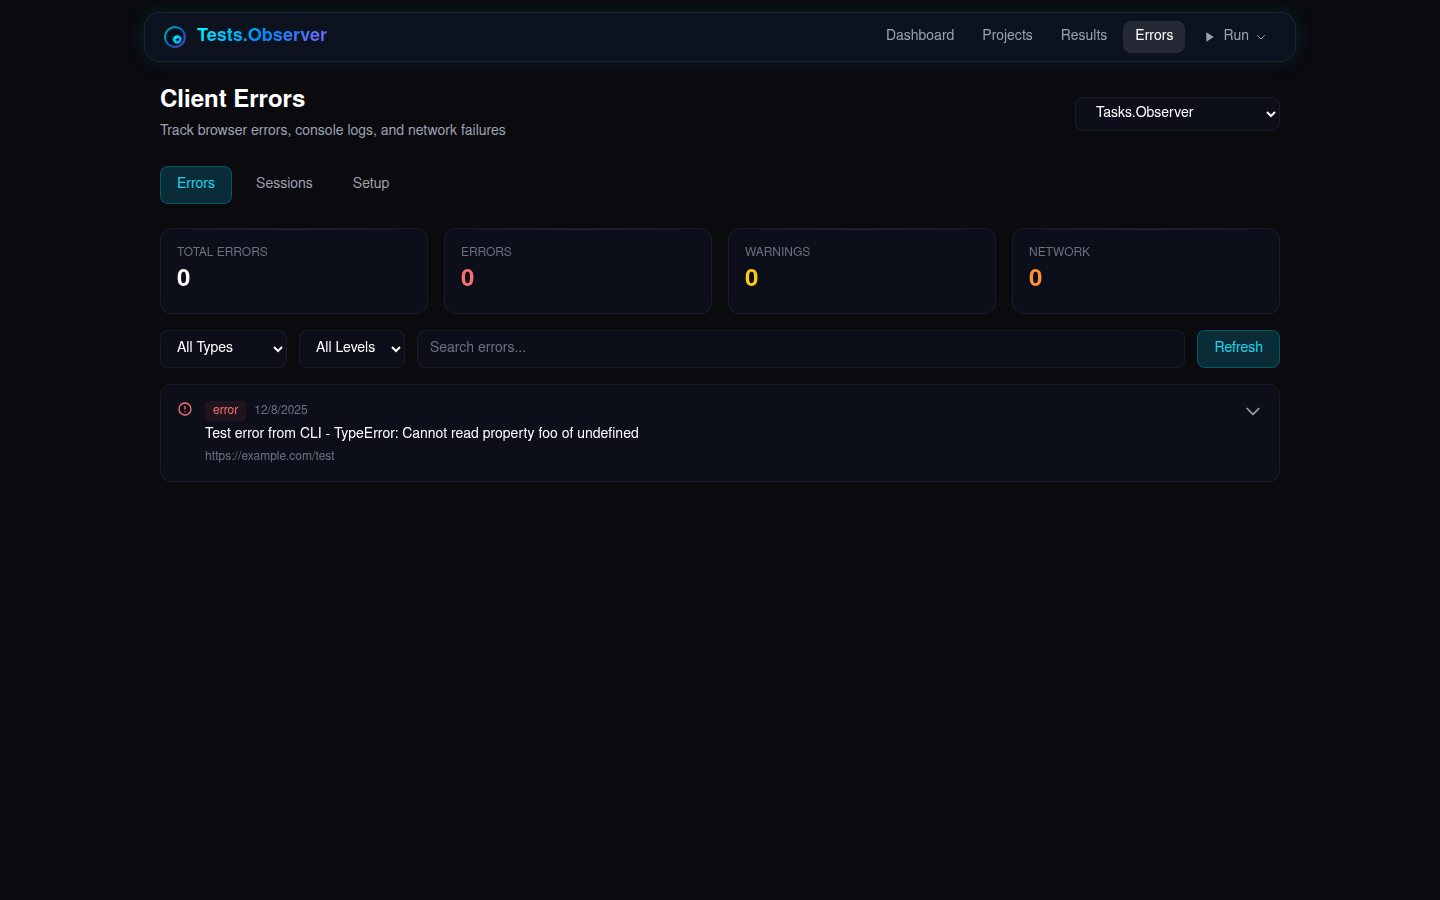This screenshot has height=900, width=1440.
Task: Open the Tasks.Observer project dropdown
Action: click(x=1177, y=113)
